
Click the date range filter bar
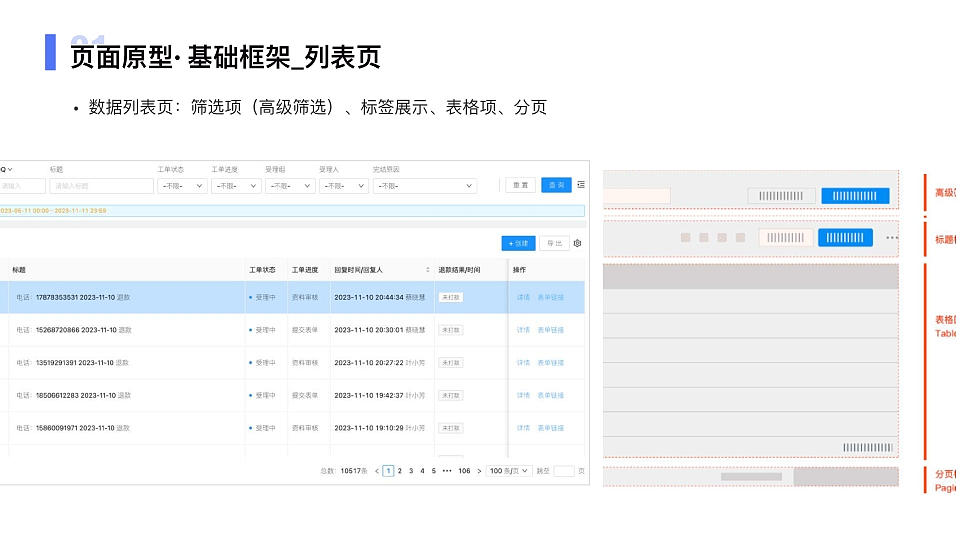coord(292,211)
